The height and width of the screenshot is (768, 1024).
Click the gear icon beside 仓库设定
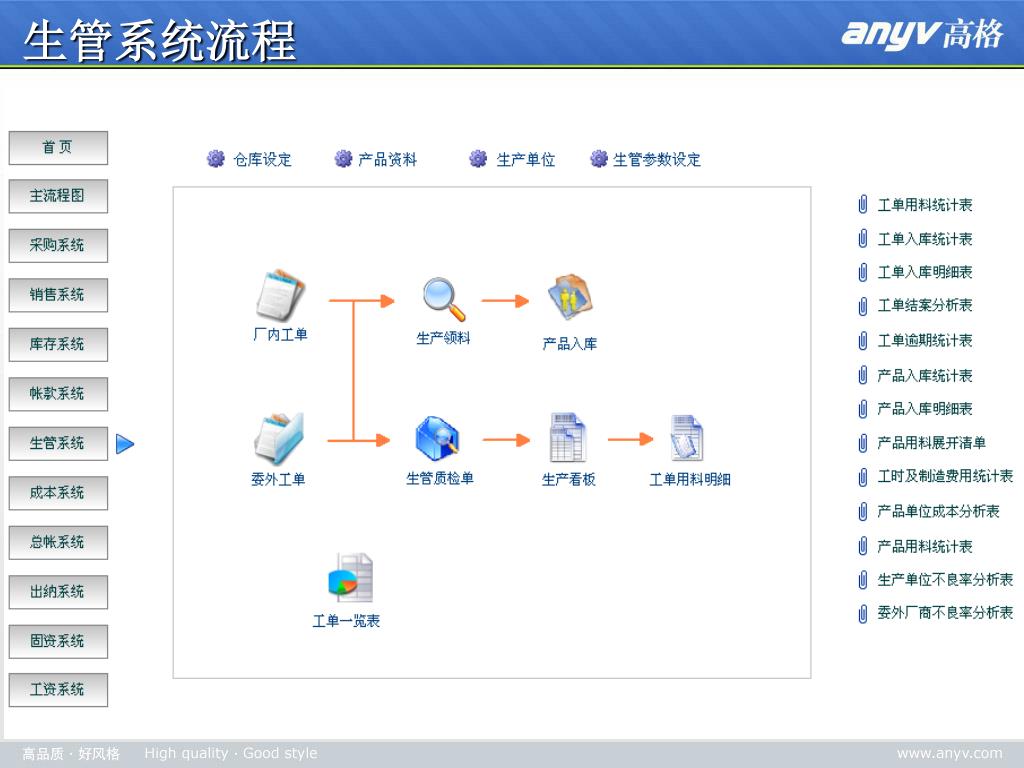(216, 159)
